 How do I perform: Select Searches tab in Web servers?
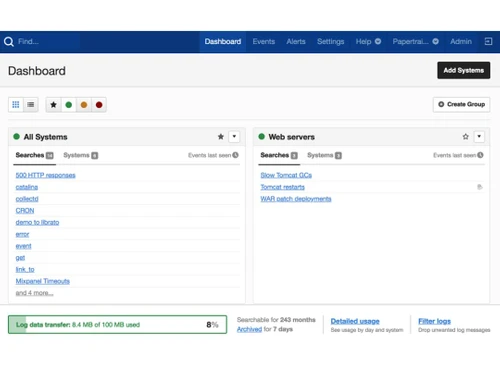tap(279, 155)
